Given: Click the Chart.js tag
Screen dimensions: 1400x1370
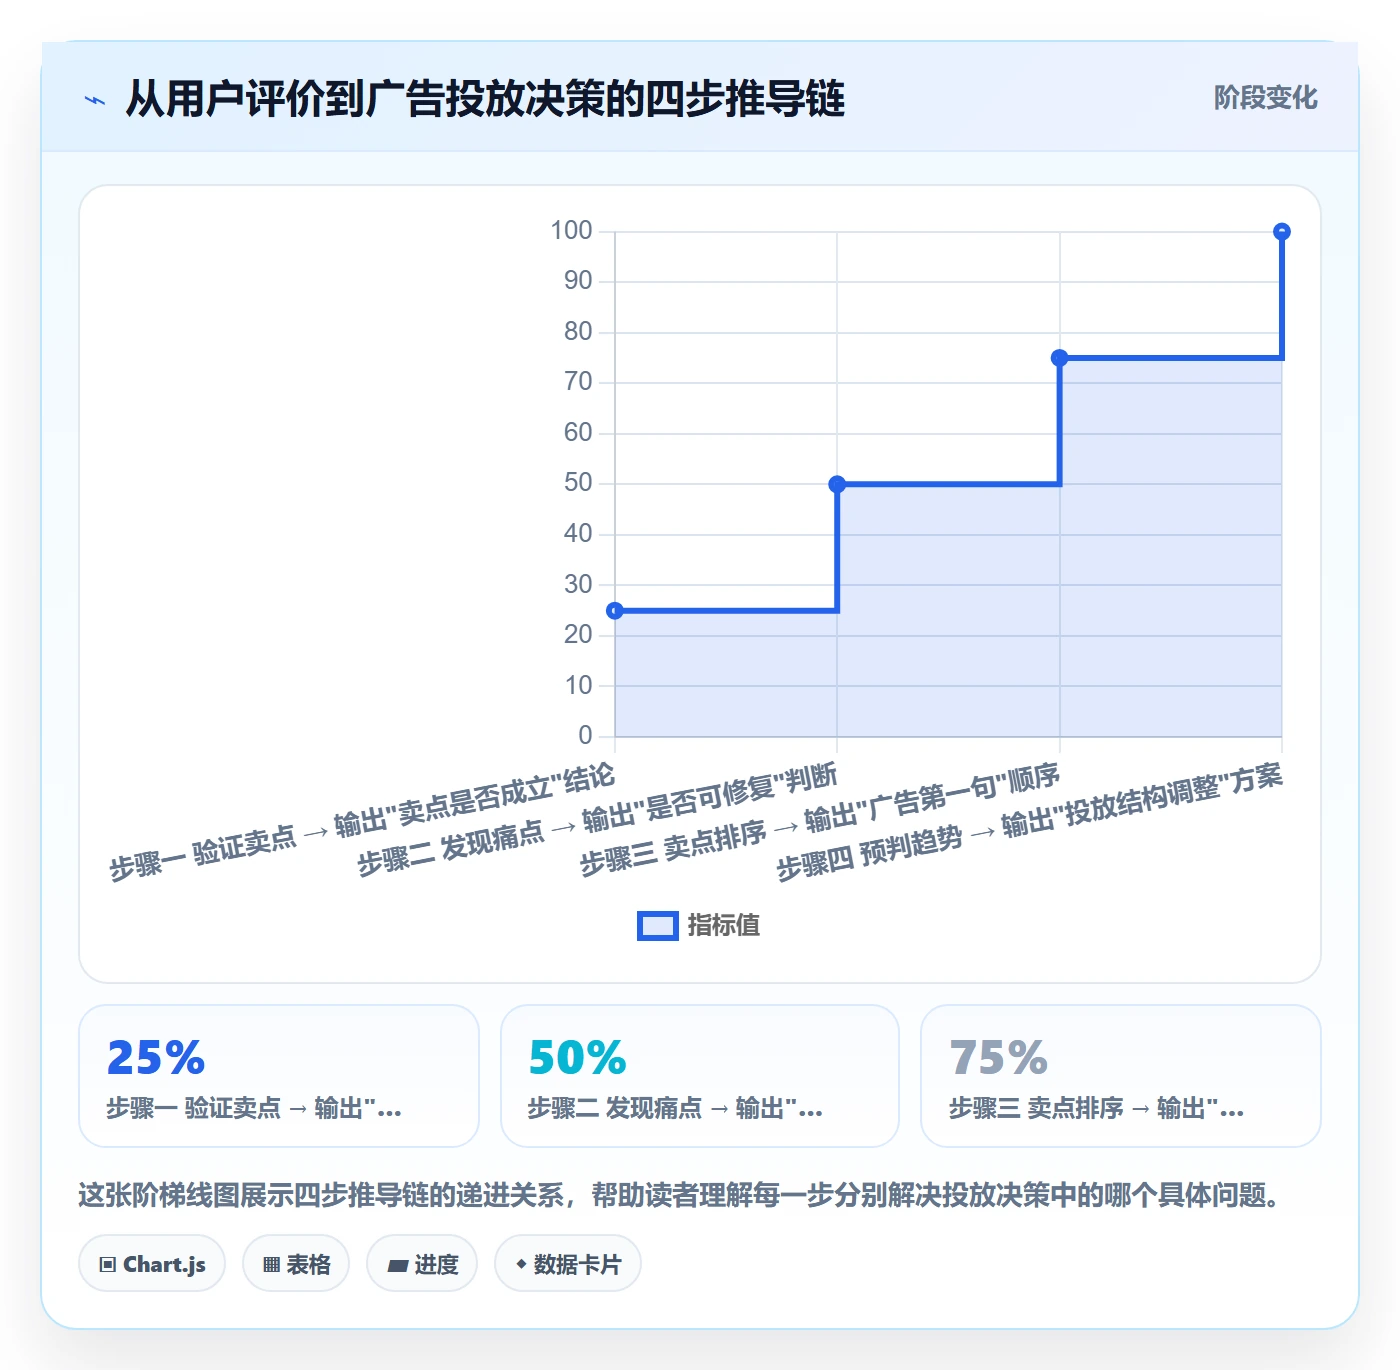Looking at the screenshot, I should point(152,1264).
